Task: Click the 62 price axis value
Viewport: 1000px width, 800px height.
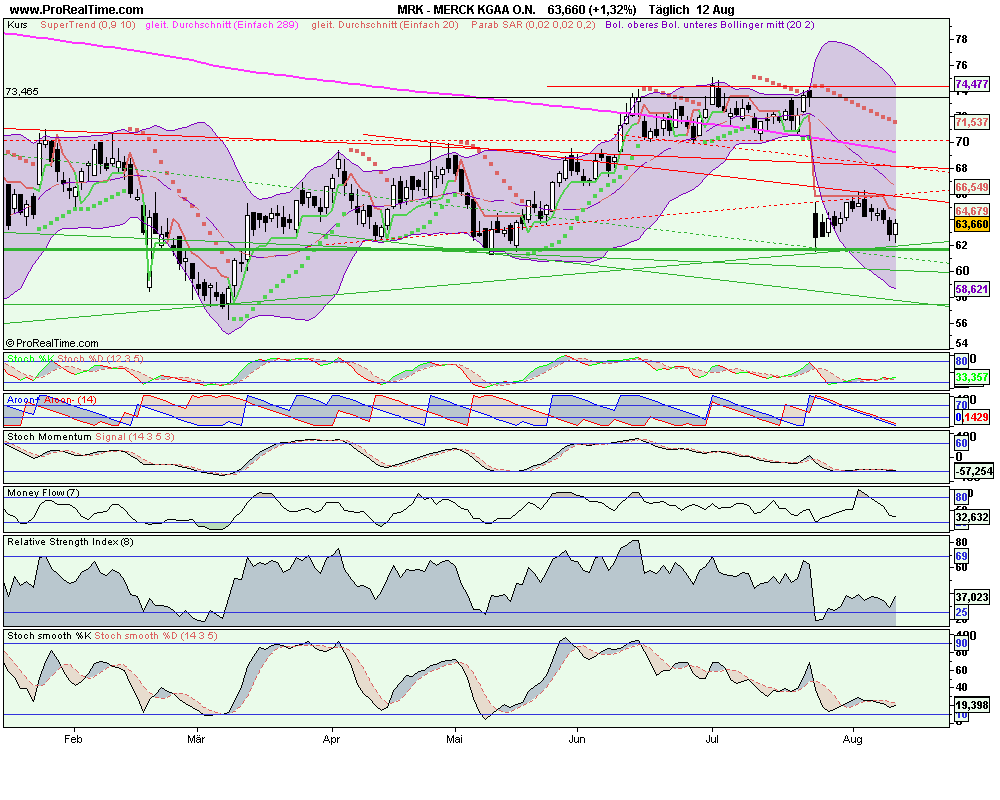Action: pyautogui.click(x=961, y=245)
